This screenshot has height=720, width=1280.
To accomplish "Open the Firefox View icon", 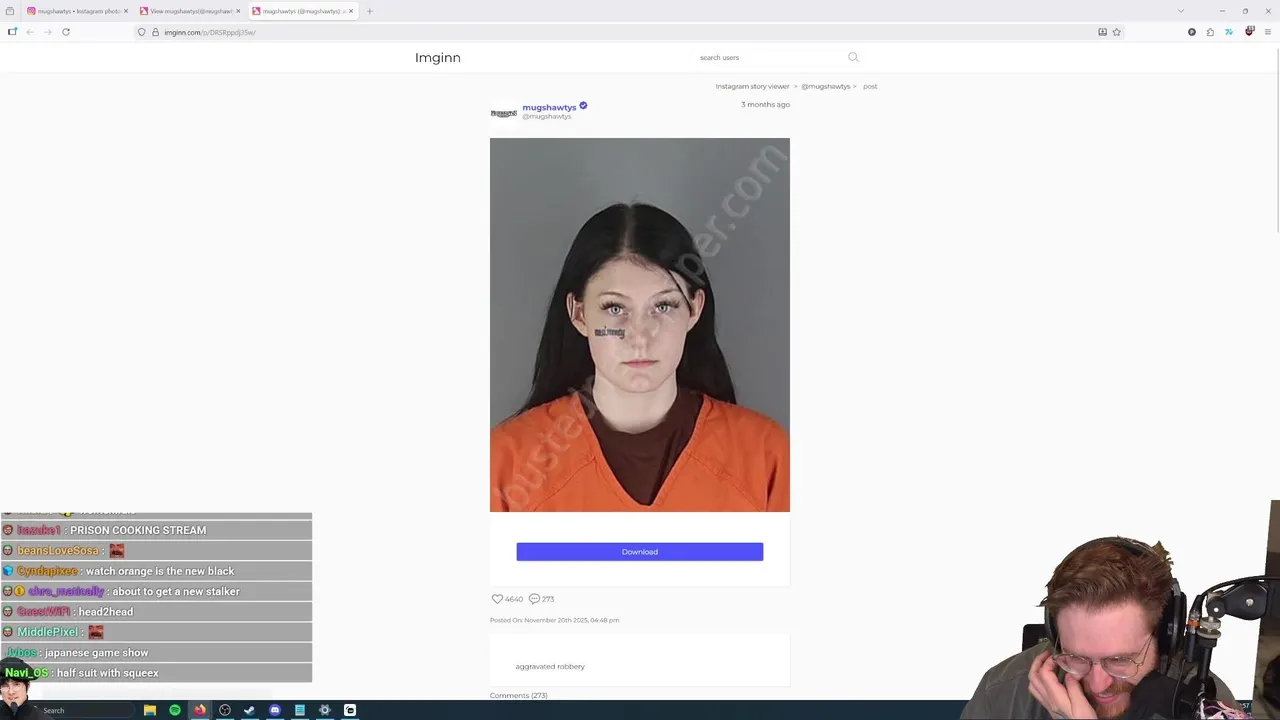I will (10, 11).
